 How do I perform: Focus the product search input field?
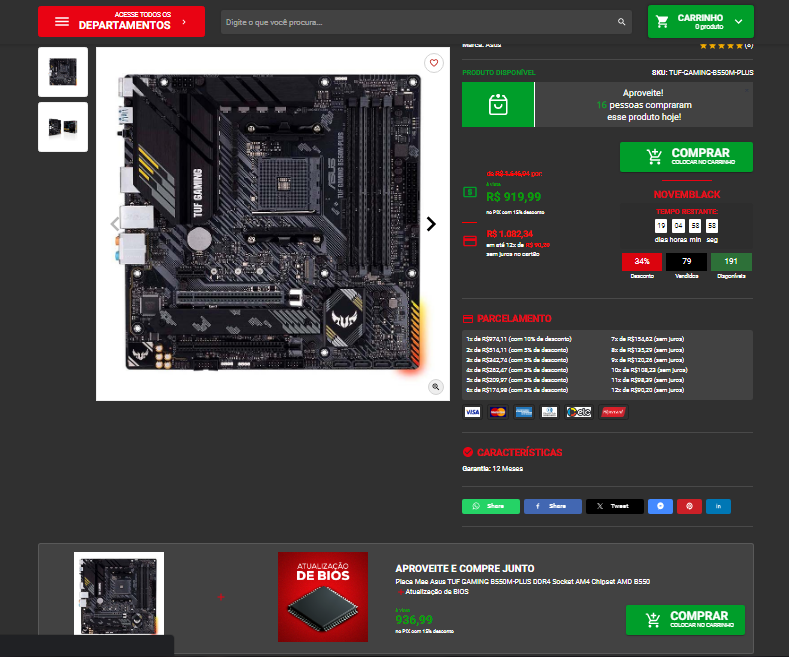click(x=426, y=22)
